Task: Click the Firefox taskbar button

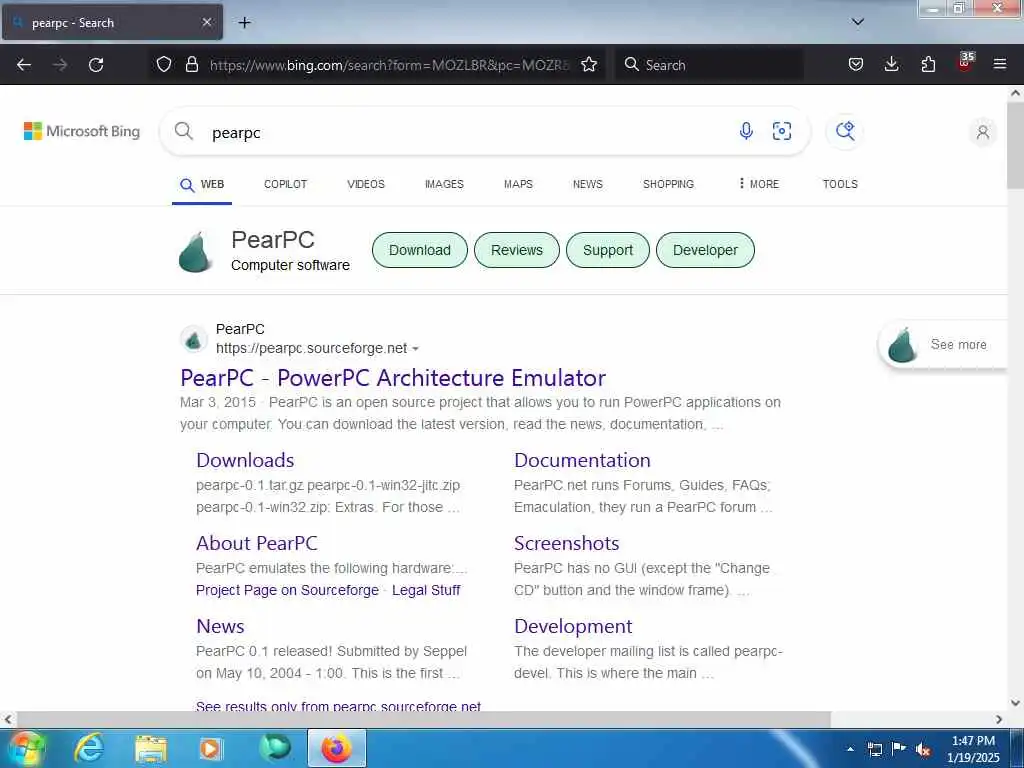Action: (336, 748)
